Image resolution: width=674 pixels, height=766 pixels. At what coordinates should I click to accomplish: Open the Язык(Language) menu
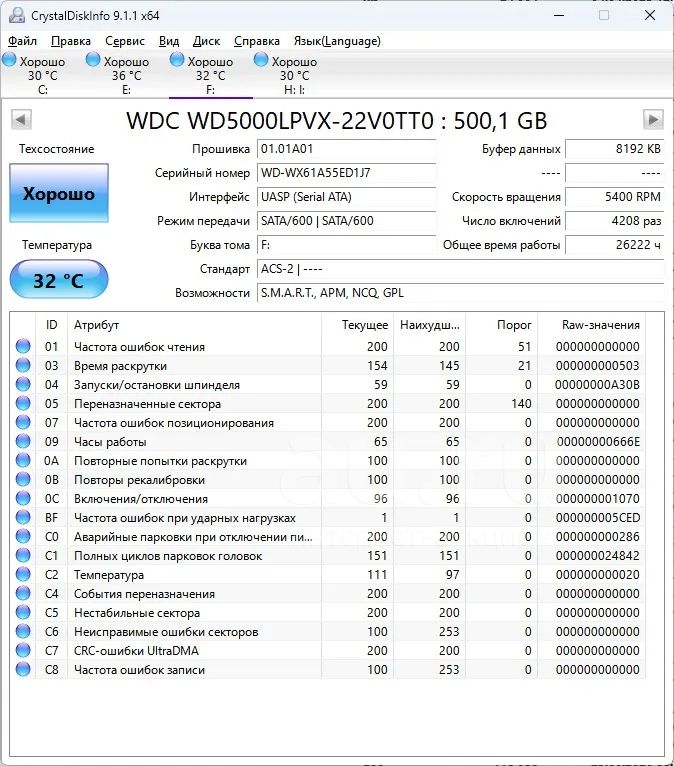click(337, 41)
